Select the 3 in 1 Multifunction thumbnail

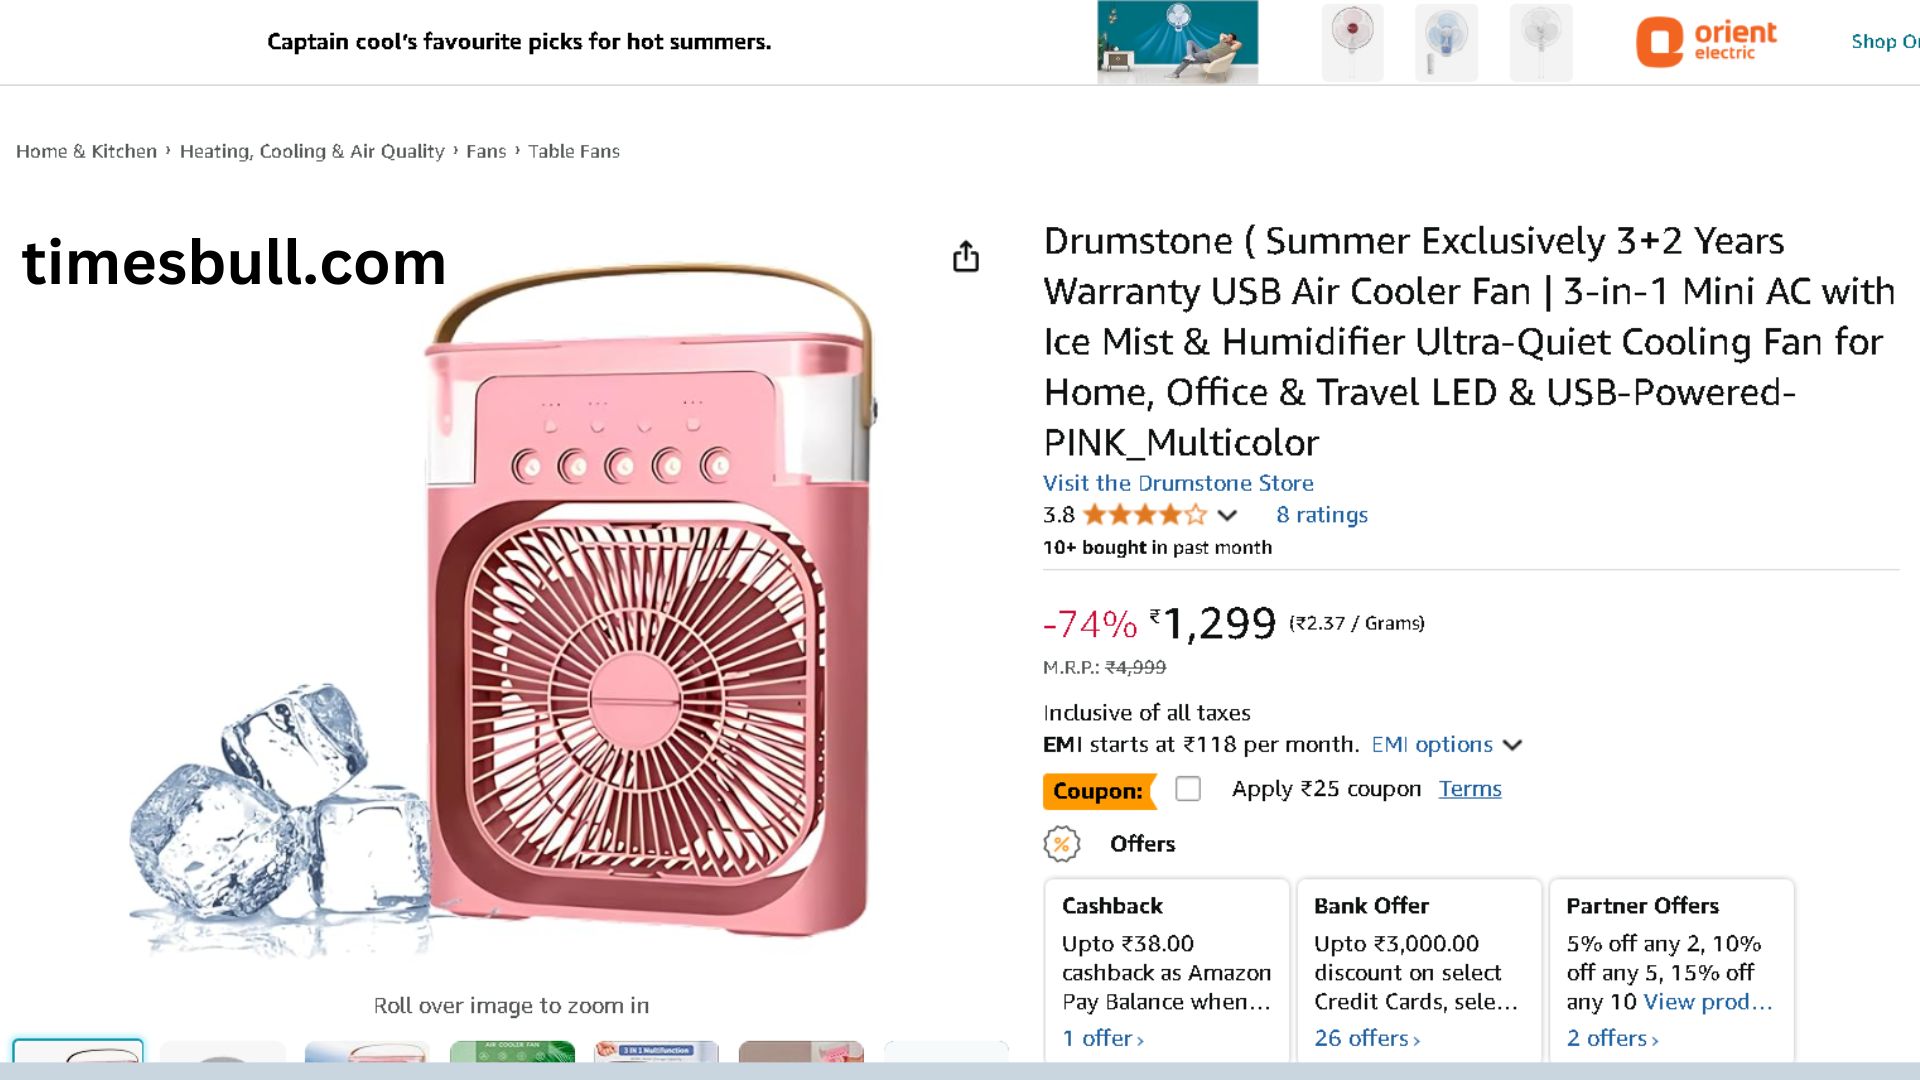(x=656, y=1051)
